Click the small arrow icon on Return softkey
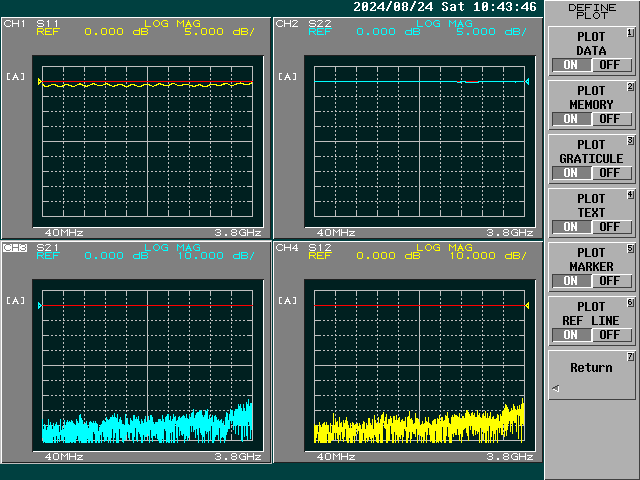640x480 pixels. [x=556, y=388]
